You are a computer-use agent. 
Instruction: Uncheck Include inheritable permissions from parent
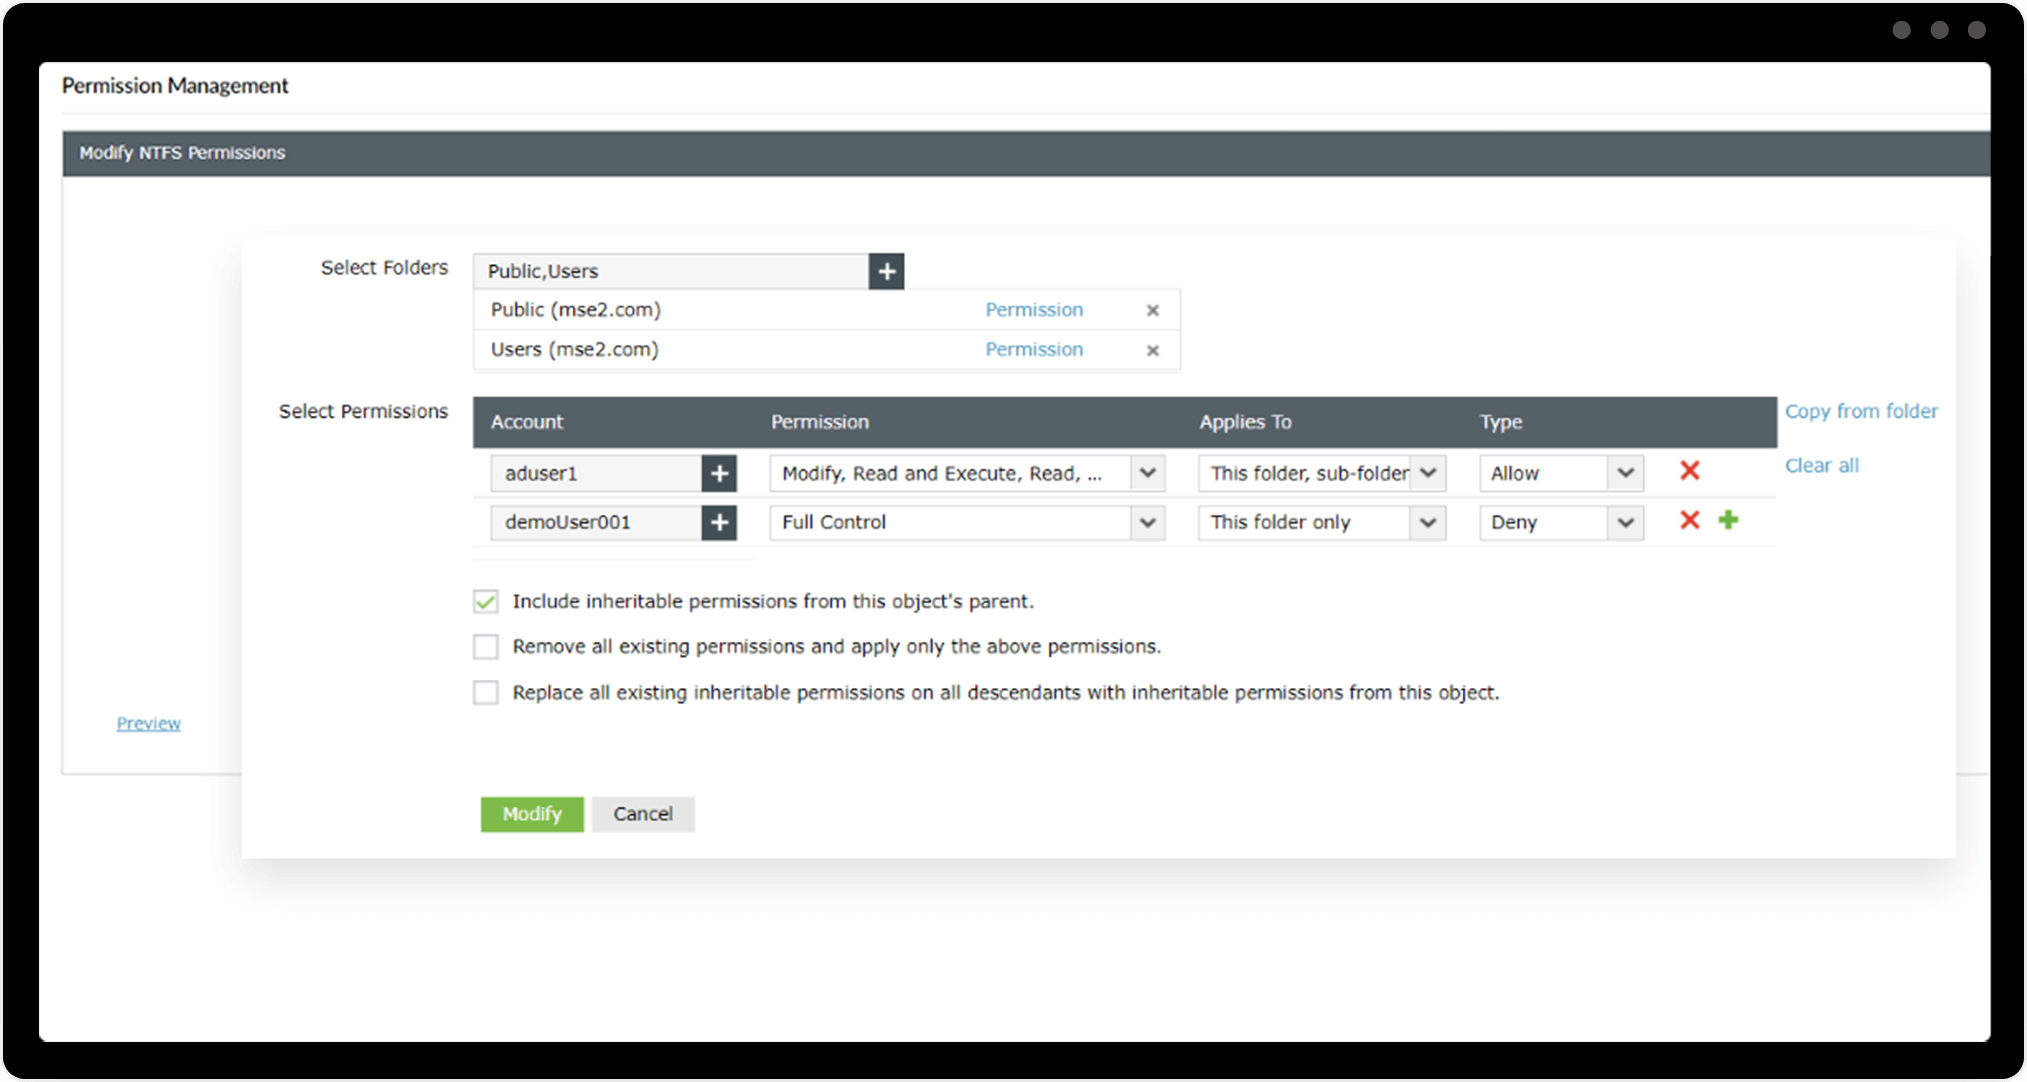486,601
